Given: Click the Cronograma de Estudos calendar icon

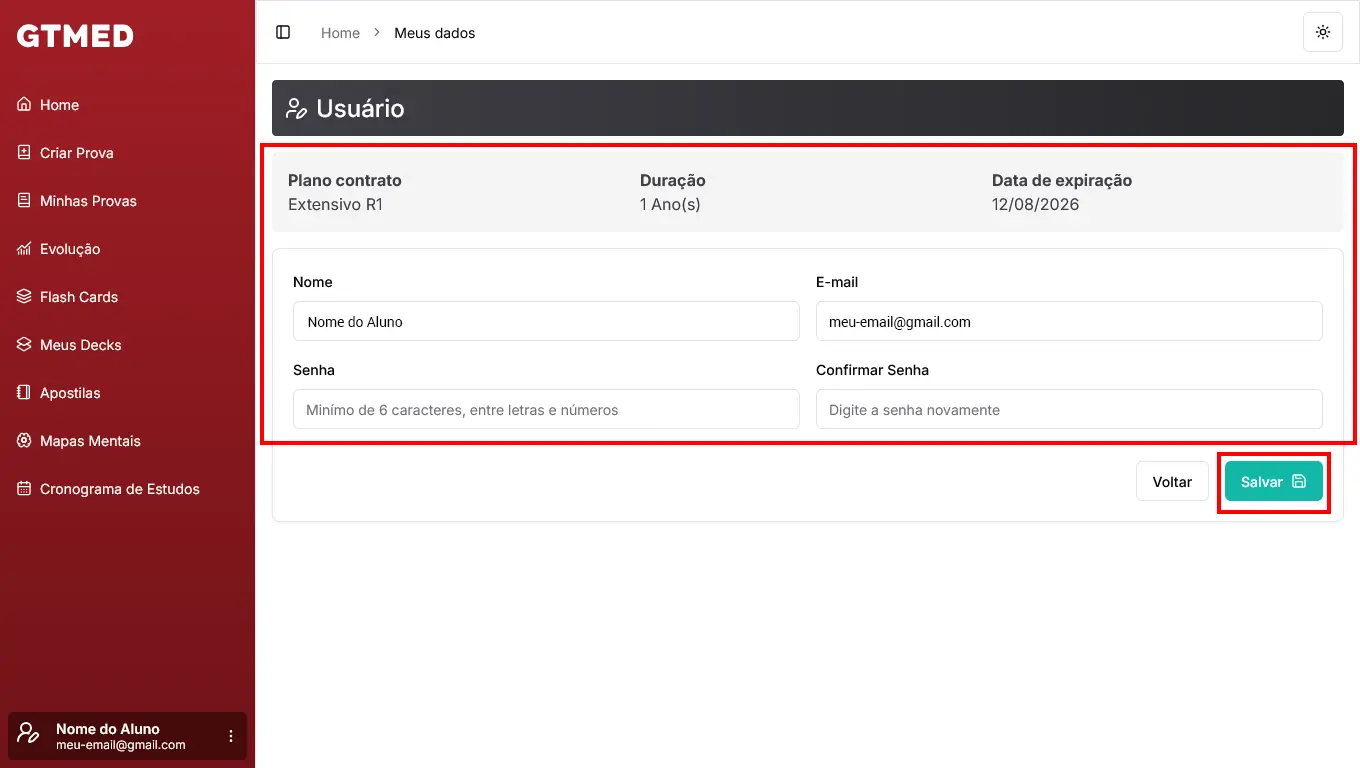Looking at the screenshot, I should click(24, 489).
